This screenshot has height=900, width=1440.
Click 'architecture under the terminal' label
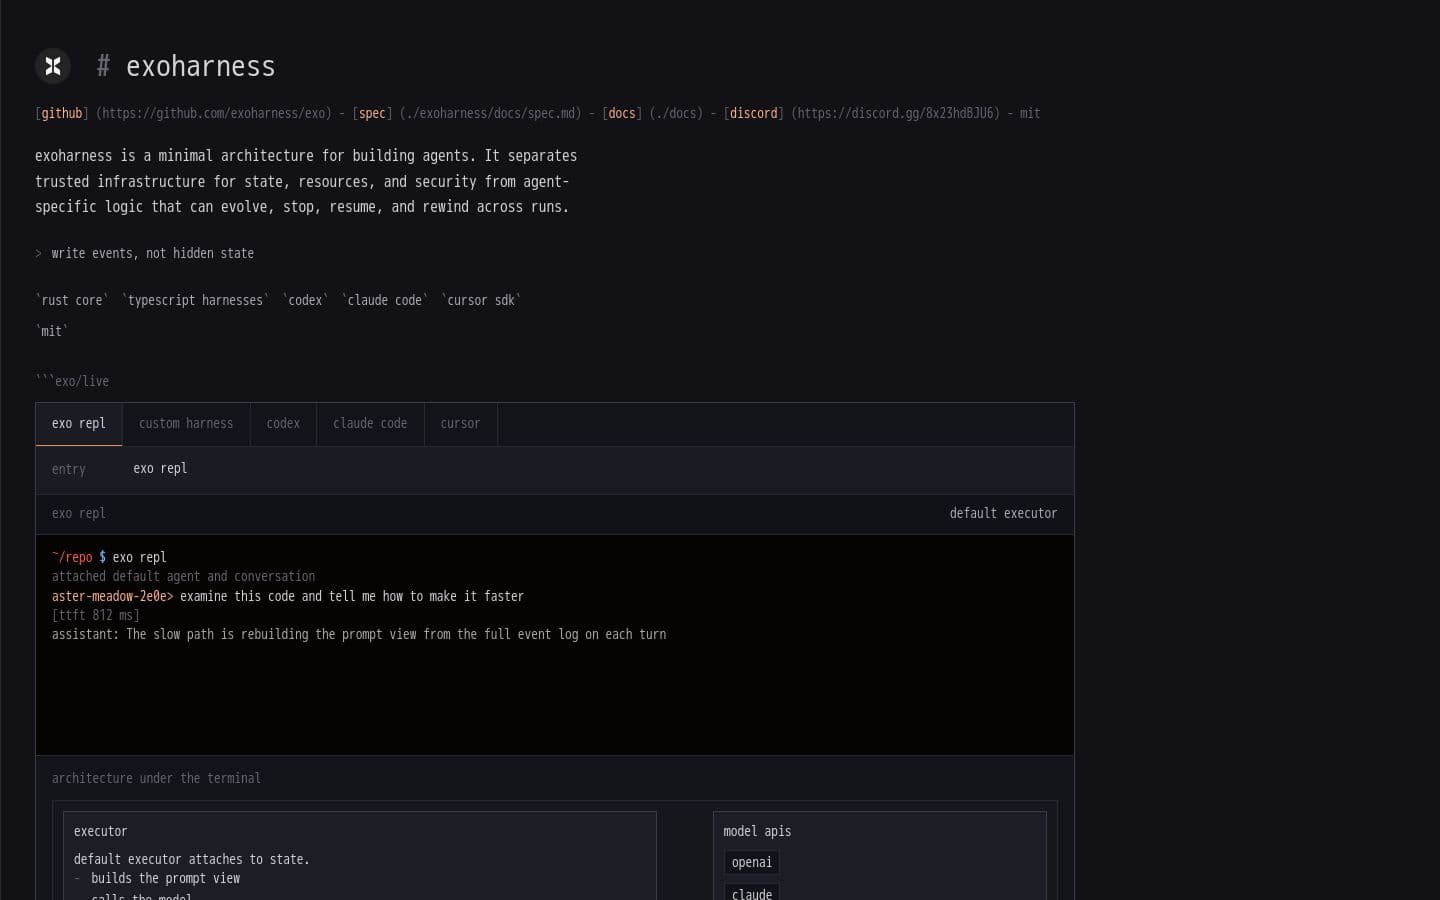[x=156, y=778]
